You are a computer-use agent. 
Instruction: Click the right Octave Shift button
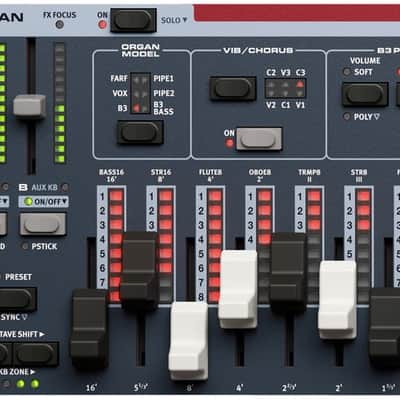coord(36,354)
